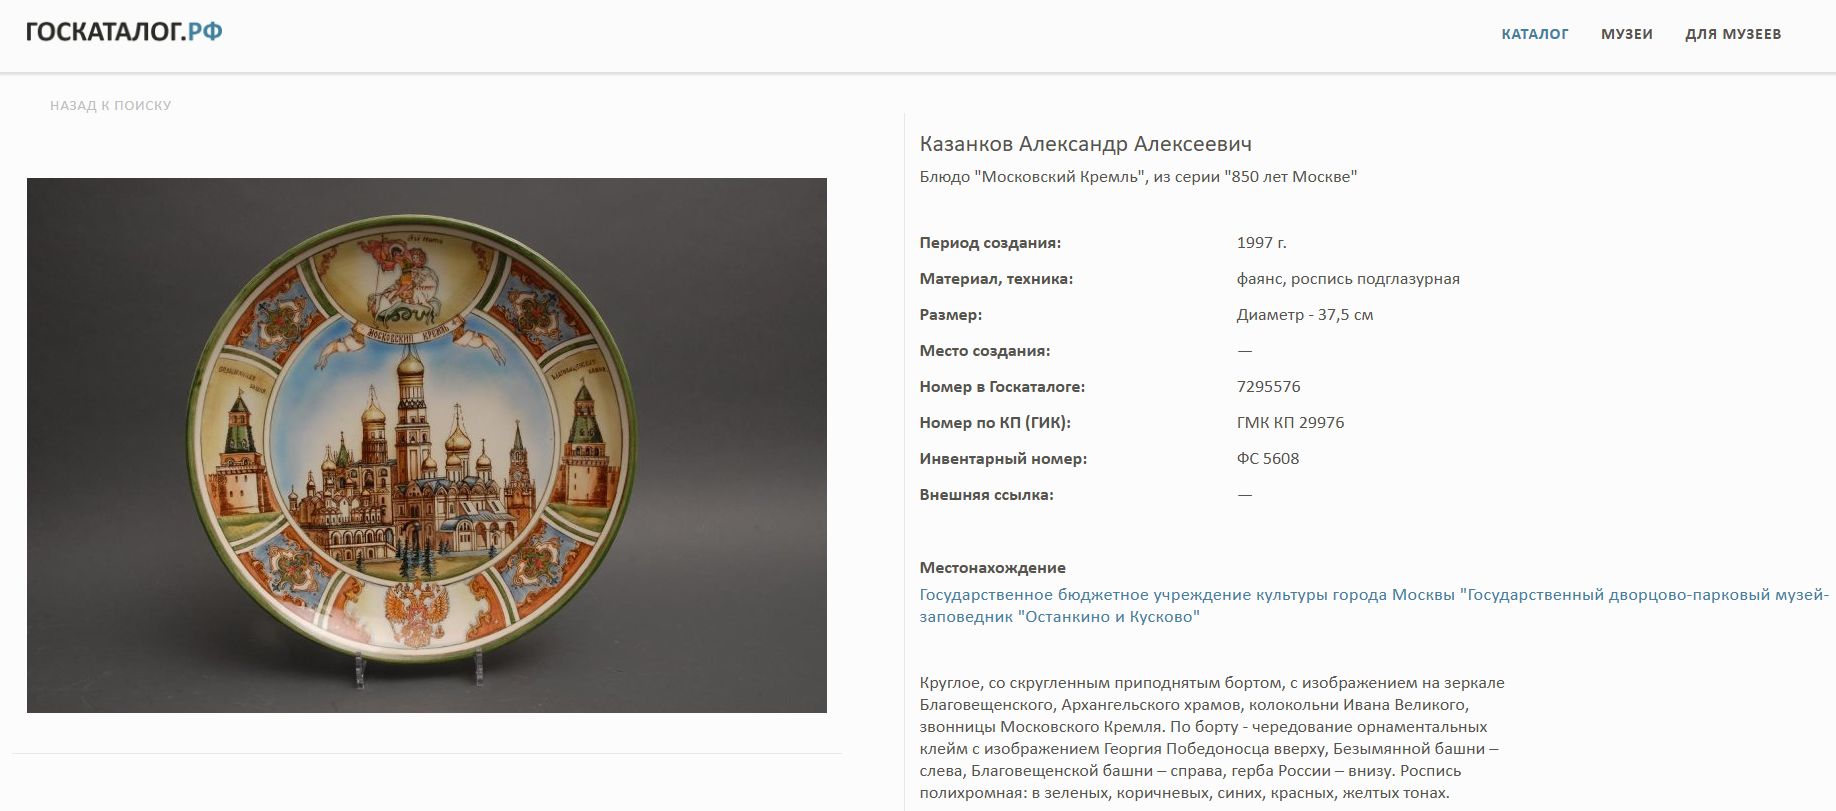Follow the Останкино и Кусково museum link

tap(1373, 605)
